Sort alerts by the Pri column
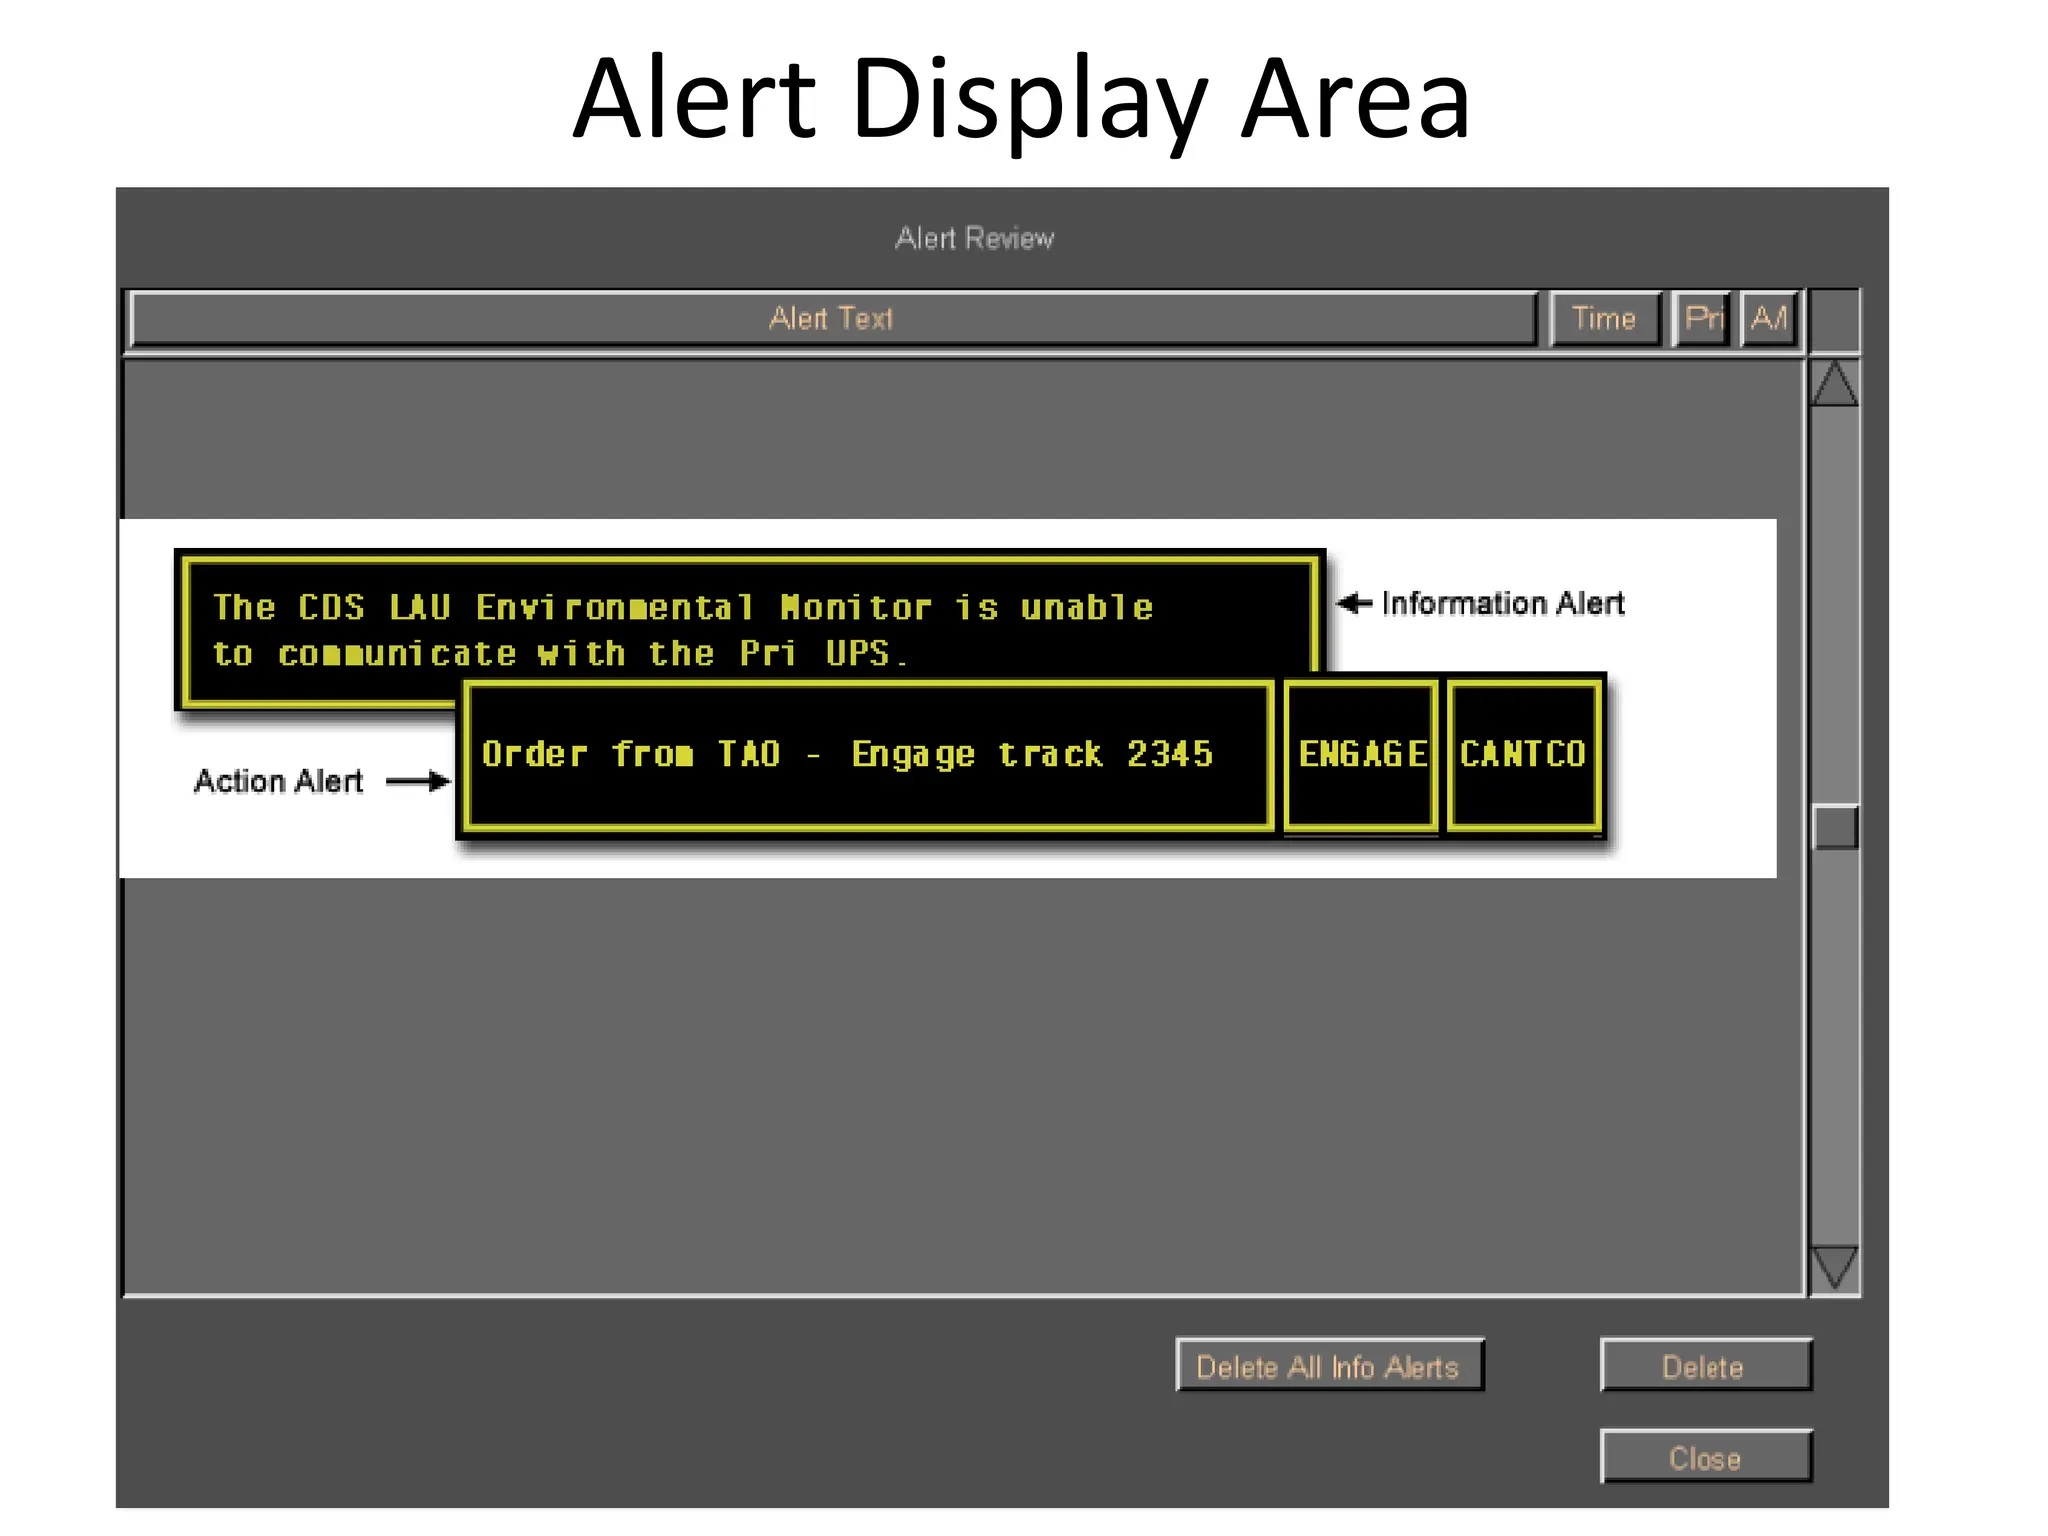This screenshot has height=1536, width=2048. click(1703, 319)
